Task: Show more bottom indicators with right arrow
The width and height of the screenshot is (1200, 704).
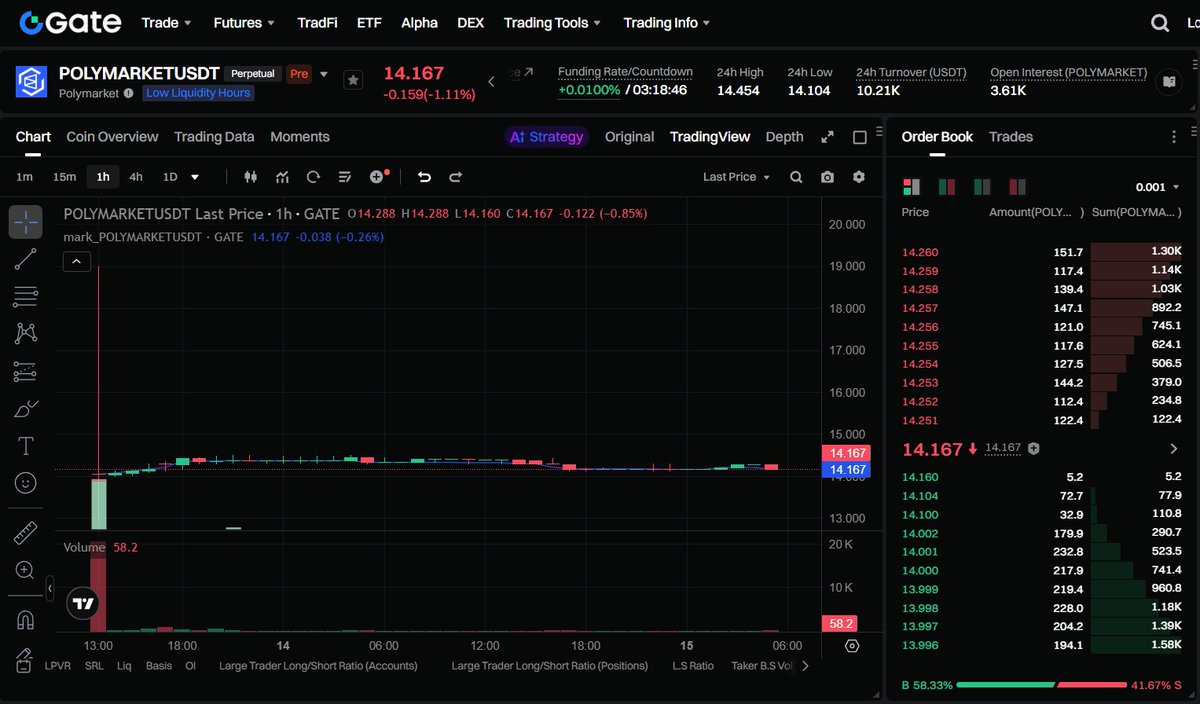Action: coord(806,666)
